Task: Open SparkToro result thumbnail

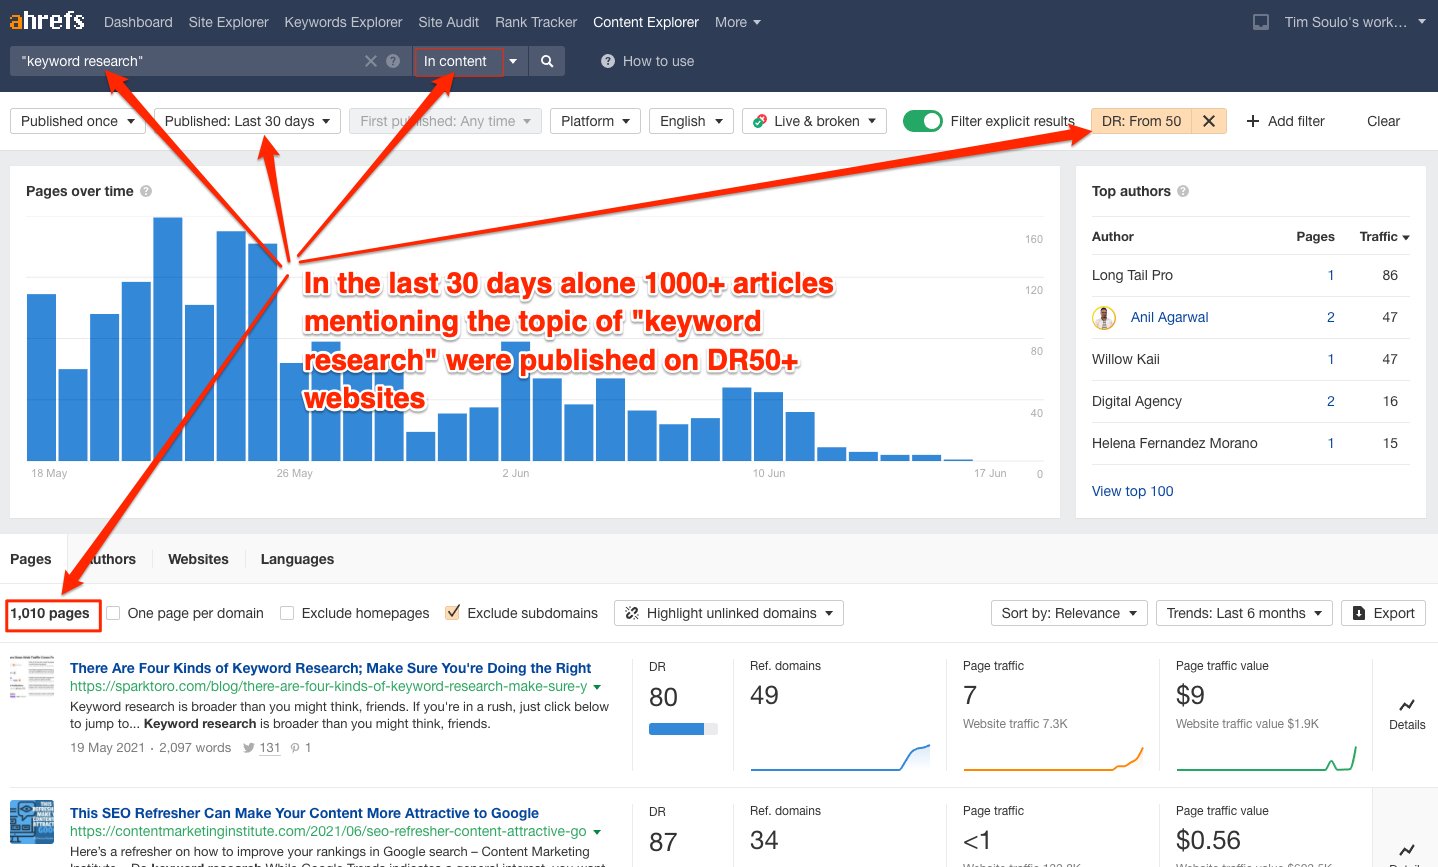Action: point(32,678)
